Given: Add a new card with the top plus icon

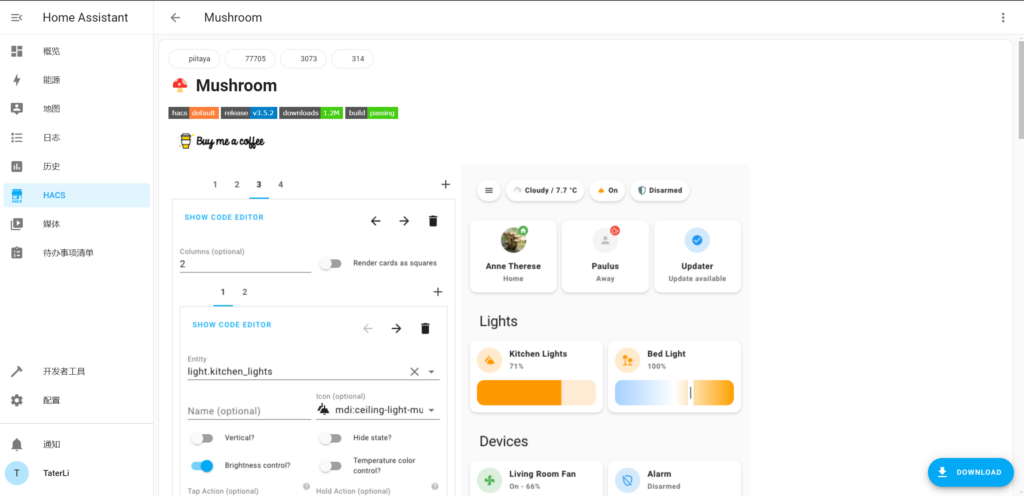Looking at the screenshot, I should 445,185.
